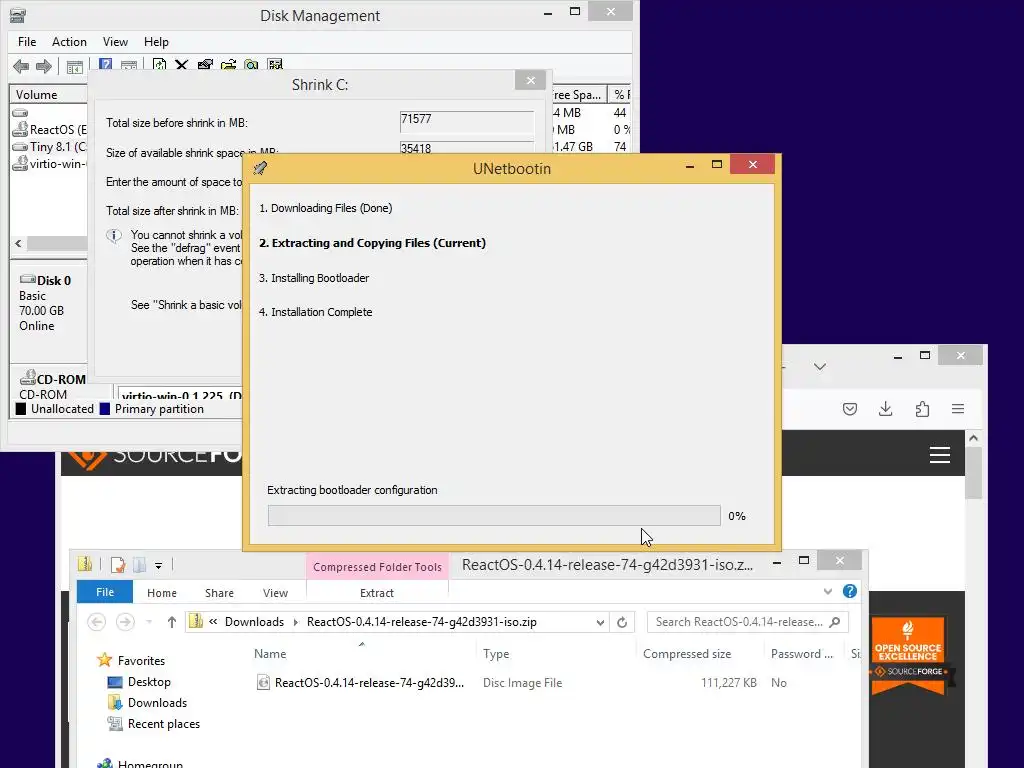The image size is (1024, 768).
Task: Click the info icon in Shrink C: dialog
Action: (x=114, y=236)
